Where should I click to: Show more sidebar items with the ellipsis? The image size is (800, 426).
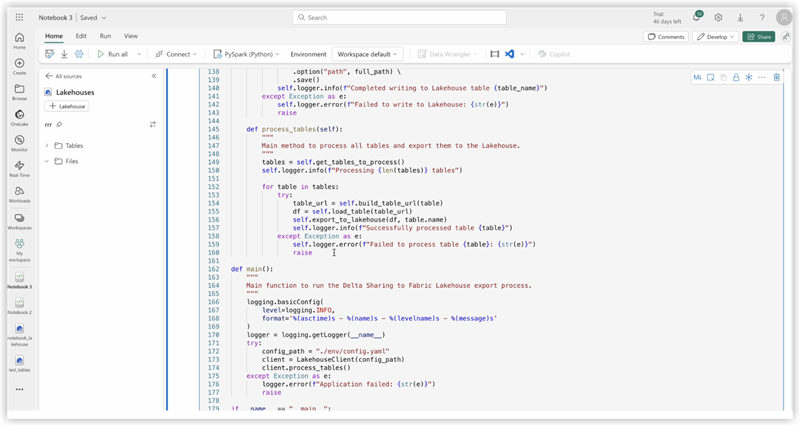click(x=19, y=389)
